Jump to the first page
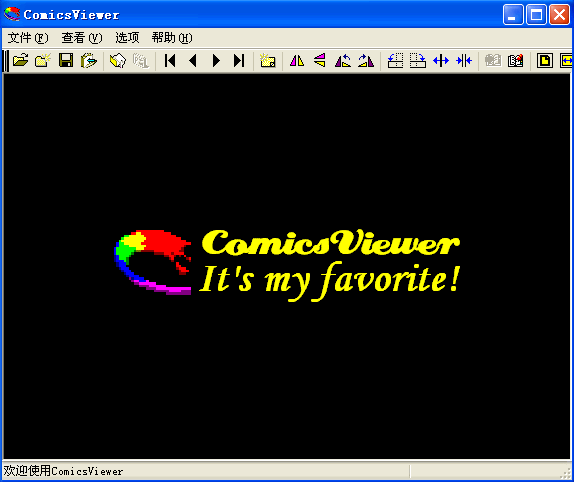 click(170, 60)
